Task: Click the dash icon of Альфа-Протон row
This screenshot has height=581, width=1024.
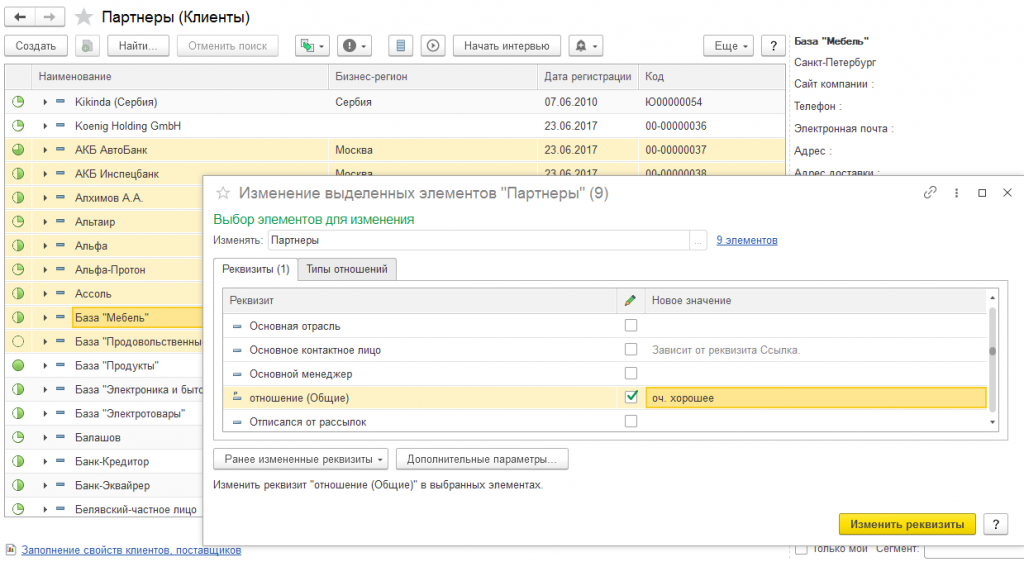Action: tap(60, 270)
